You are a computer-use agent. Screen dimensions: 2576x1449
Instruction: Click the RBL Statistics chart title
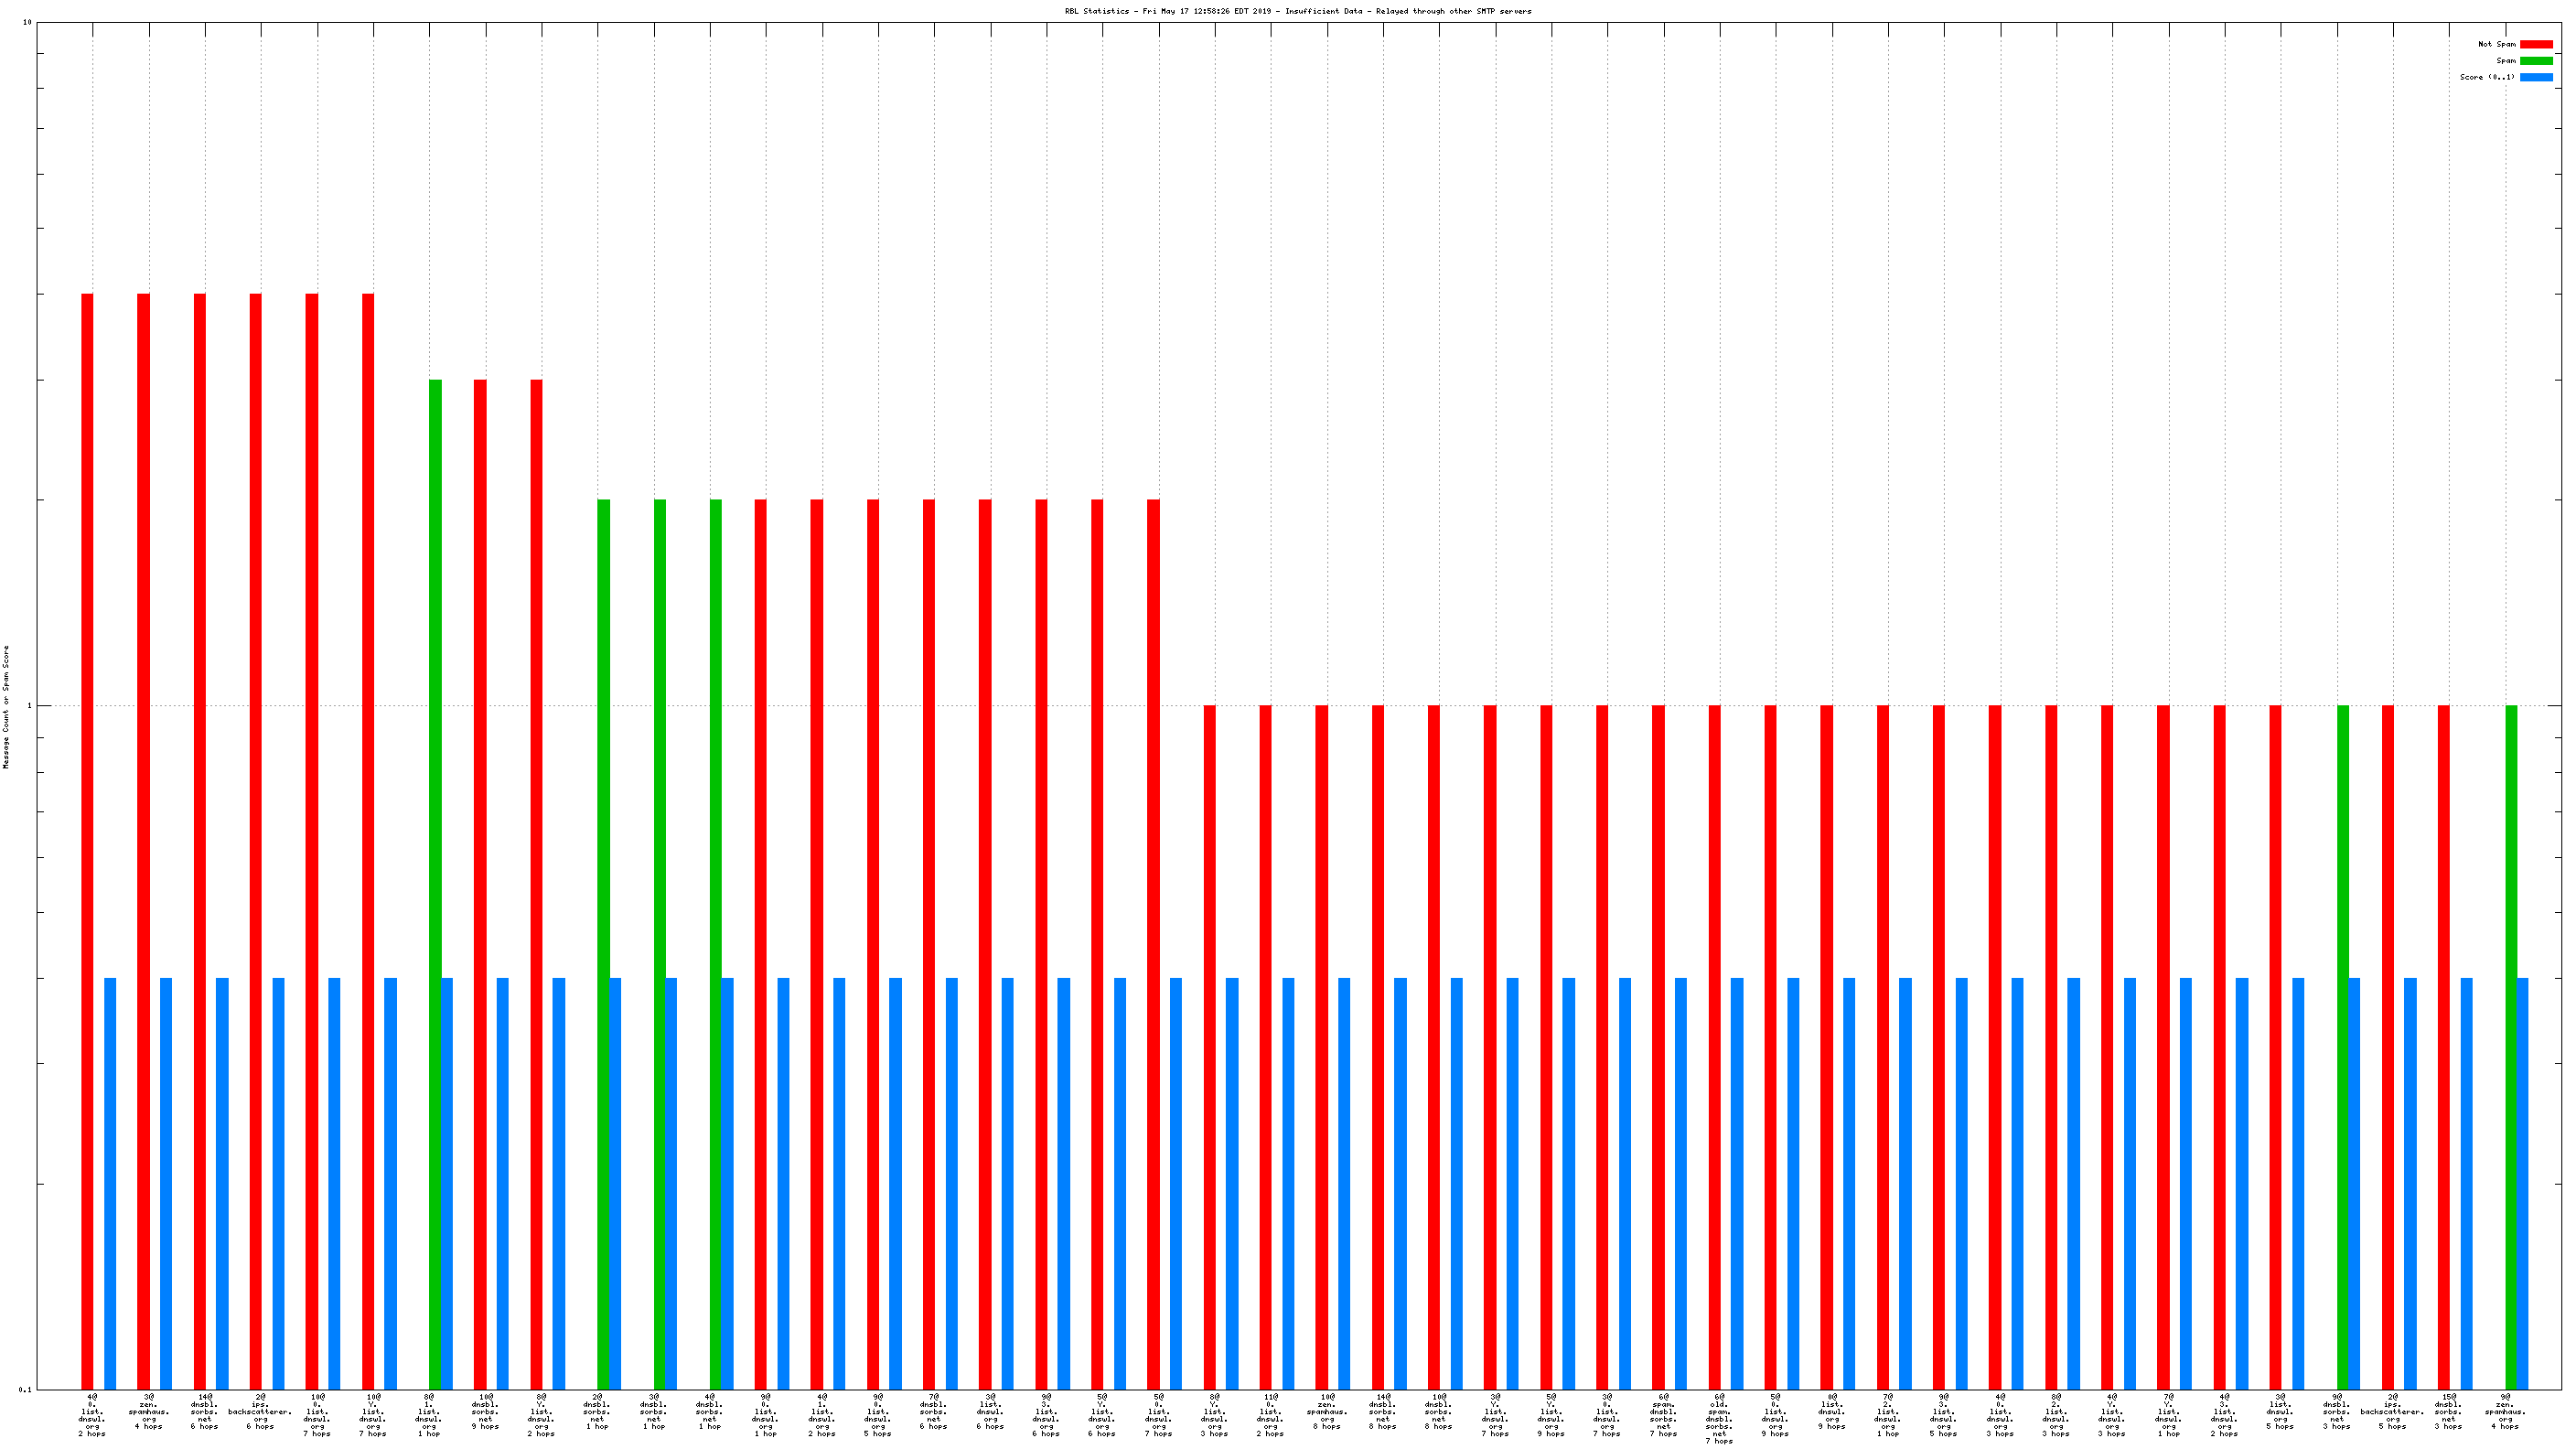point(1297,11)
